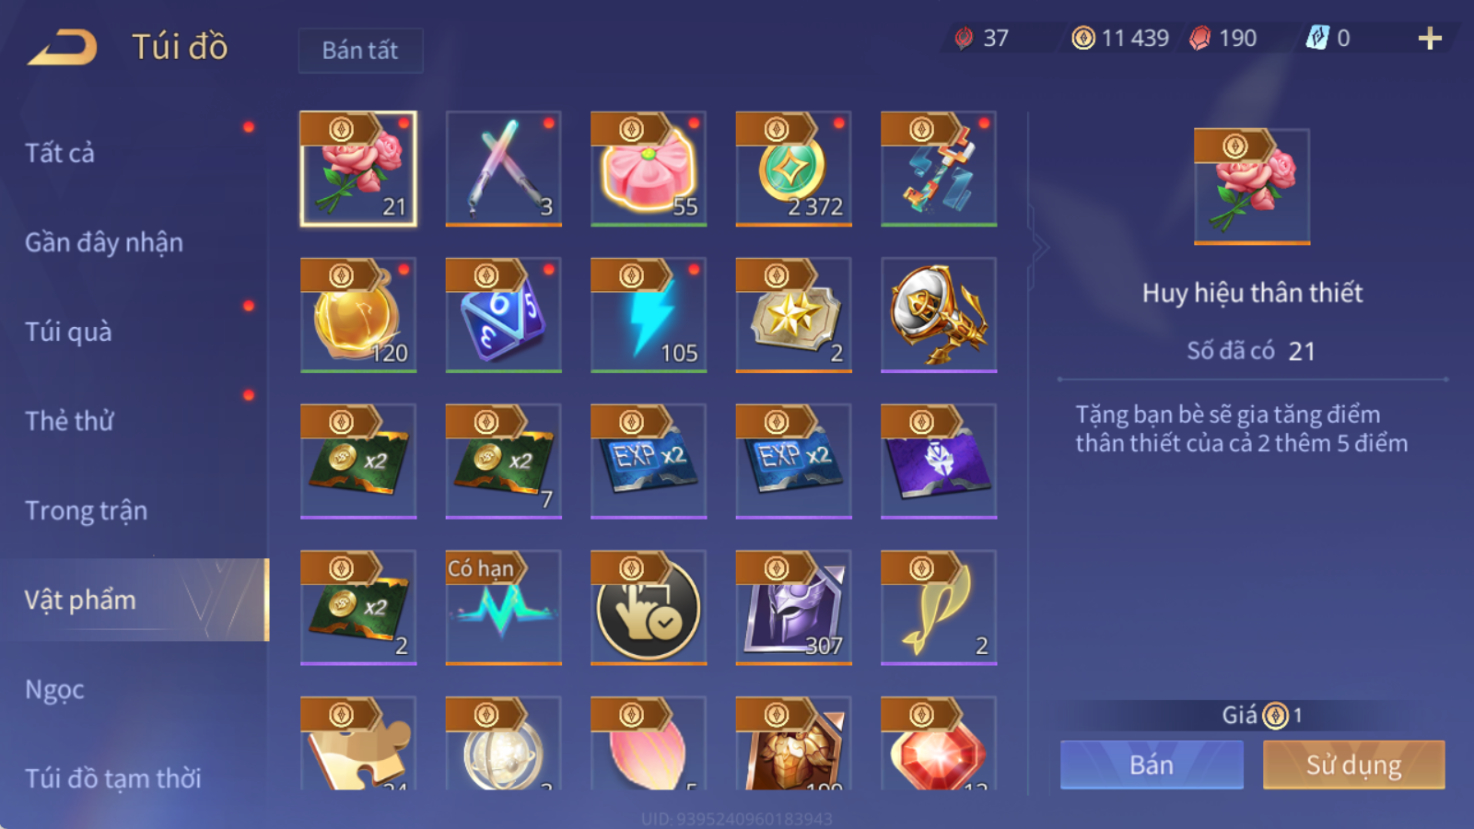Tap the plus icon to add currency
This screenshot has width=1474, height=829.
point(1430,38)
